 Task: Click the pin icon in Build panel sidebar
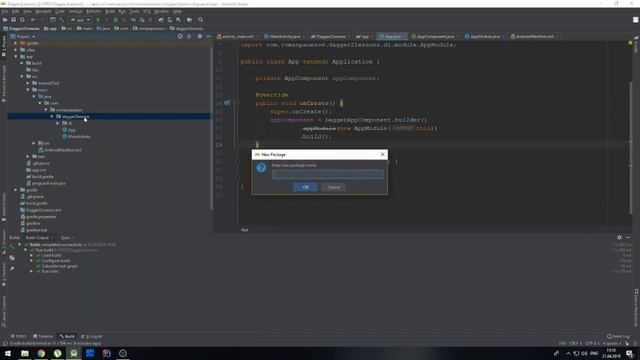[x=12, y=269]
